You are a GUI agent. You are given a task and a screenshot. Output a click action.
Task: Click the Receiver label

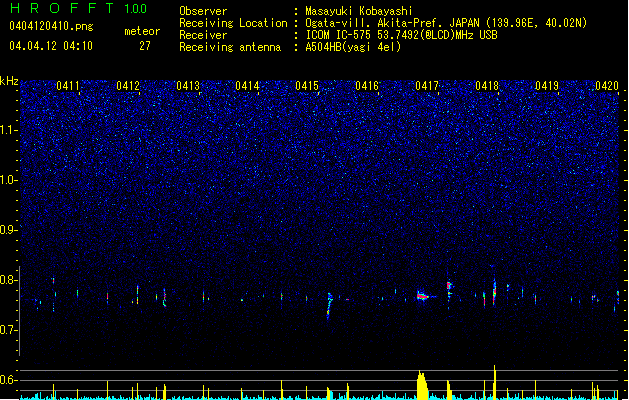click(x=203, y=35)
